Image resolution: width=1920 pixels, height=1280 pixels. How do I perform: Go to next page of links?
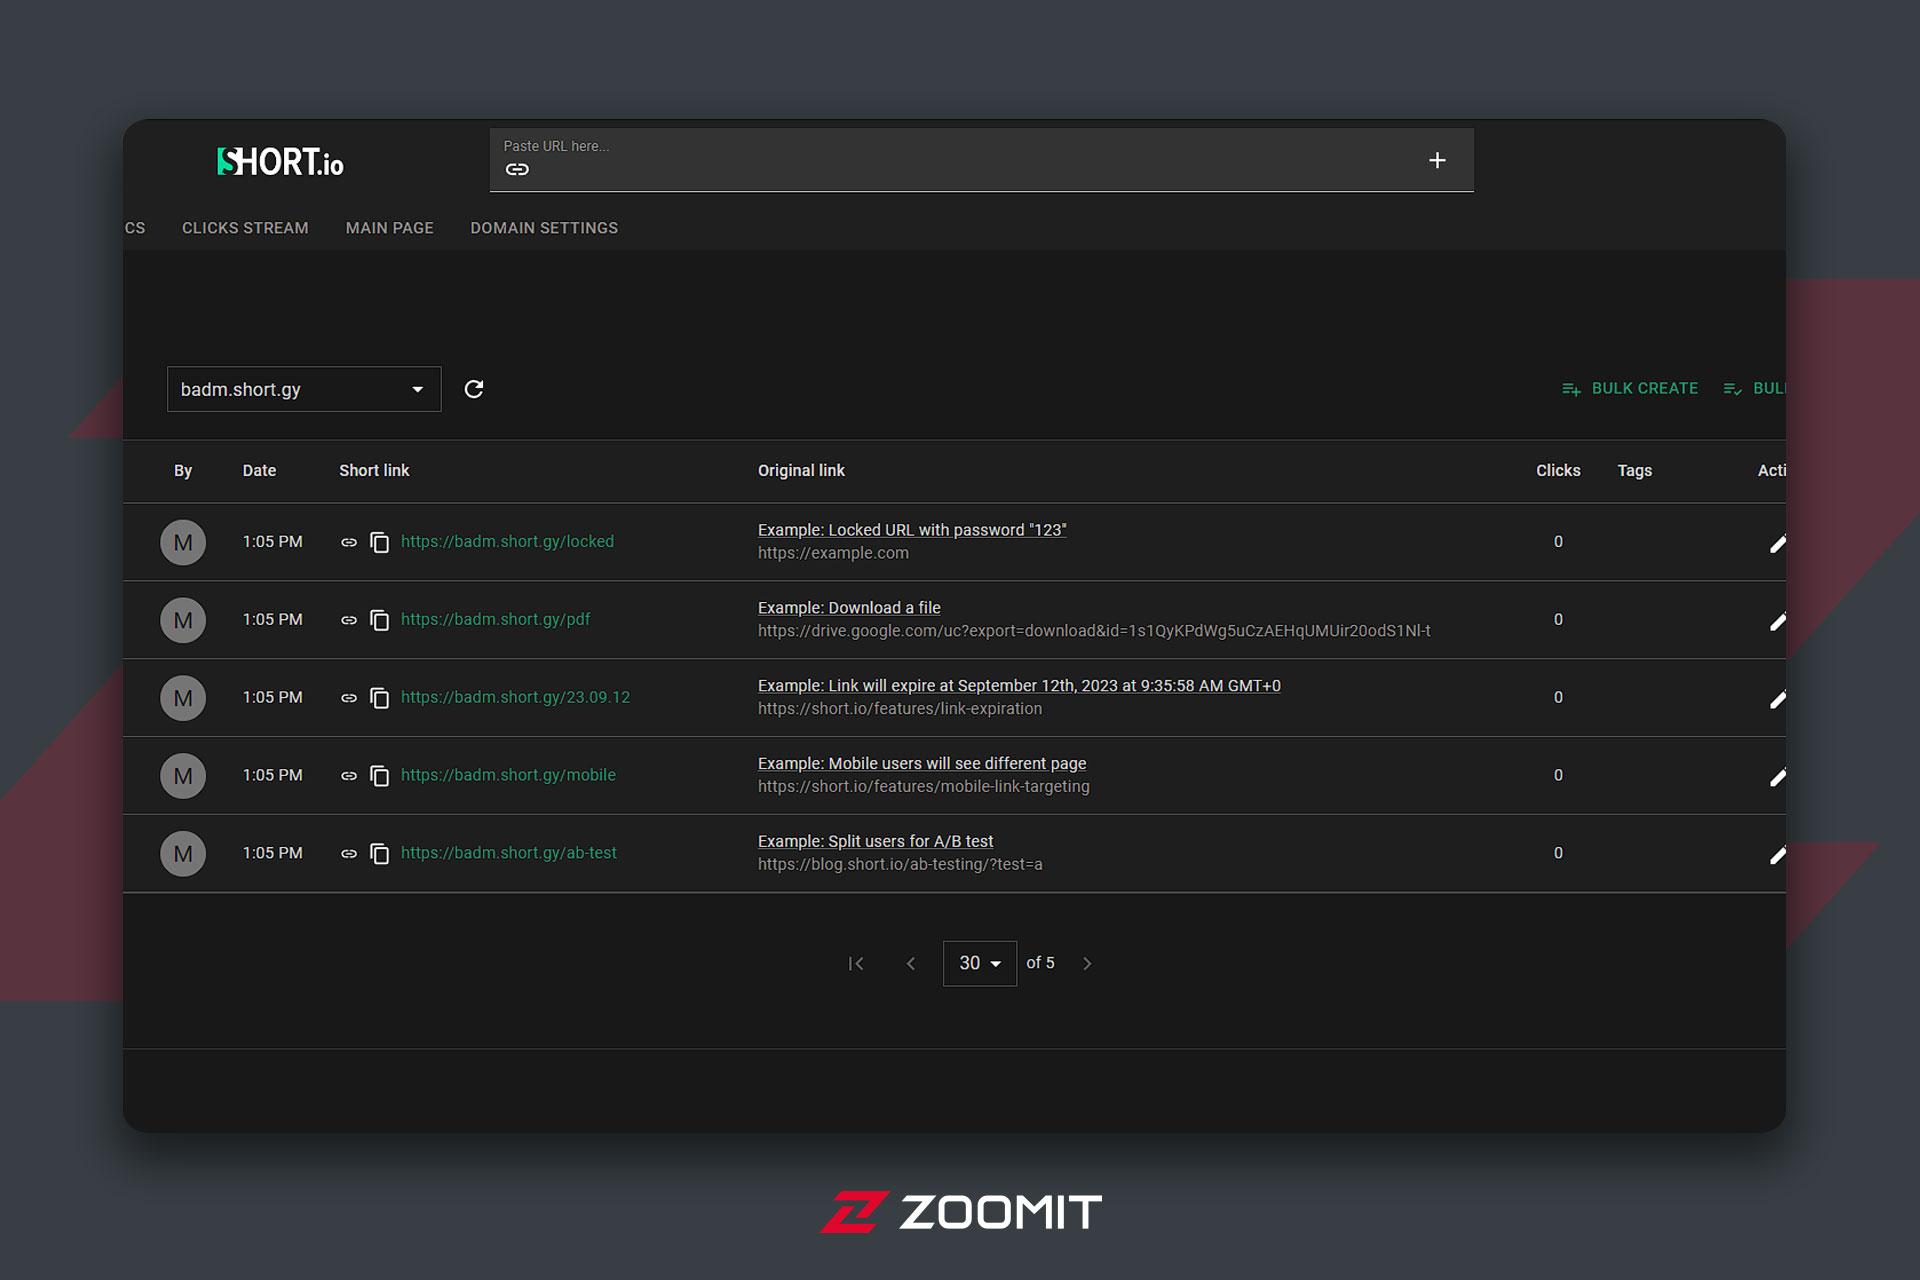(1087, 963)
